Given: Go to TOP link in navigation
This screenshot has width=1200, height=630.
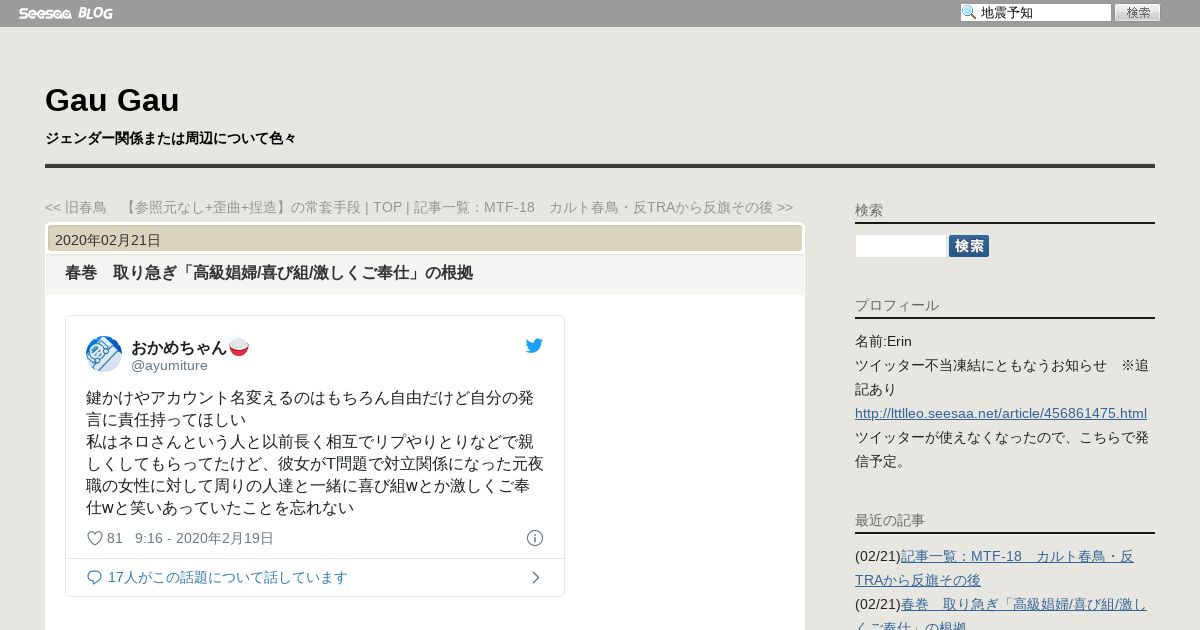Looking at the screenshot, I should pyautogui.click(x=387, y=207).
